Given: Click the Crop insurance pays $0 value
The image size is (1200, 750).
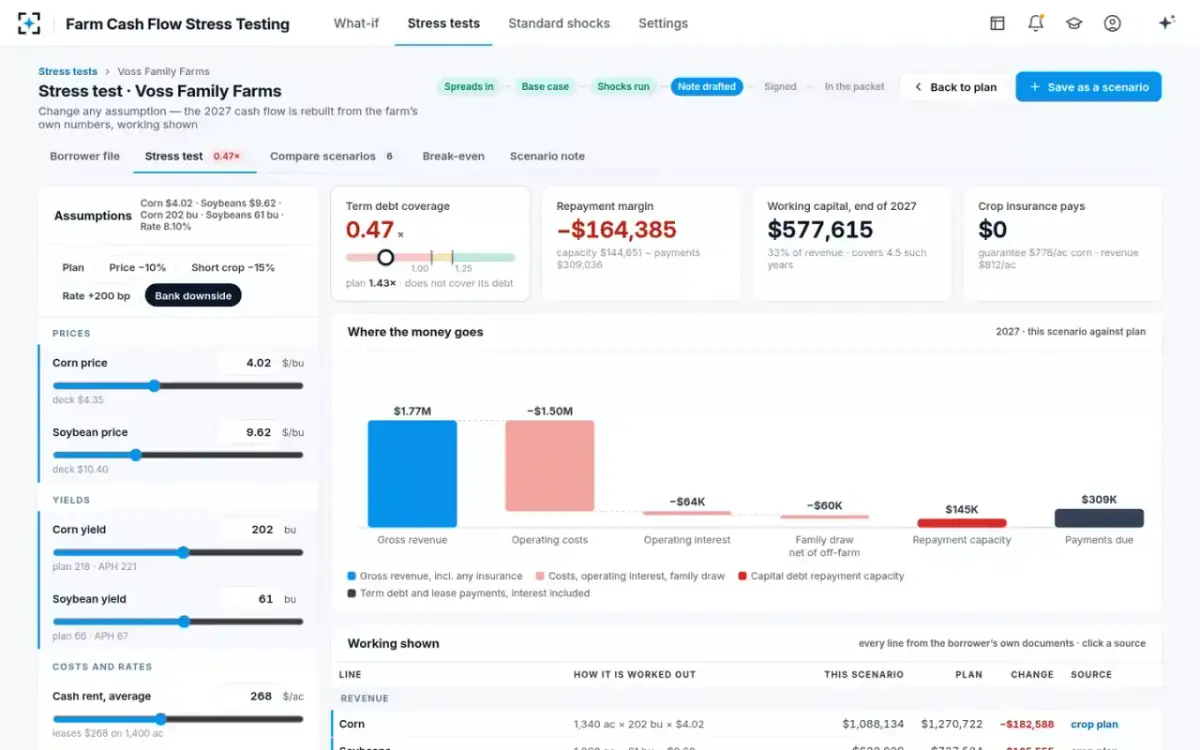Looking at the screenshot, I should coord(992,230).
